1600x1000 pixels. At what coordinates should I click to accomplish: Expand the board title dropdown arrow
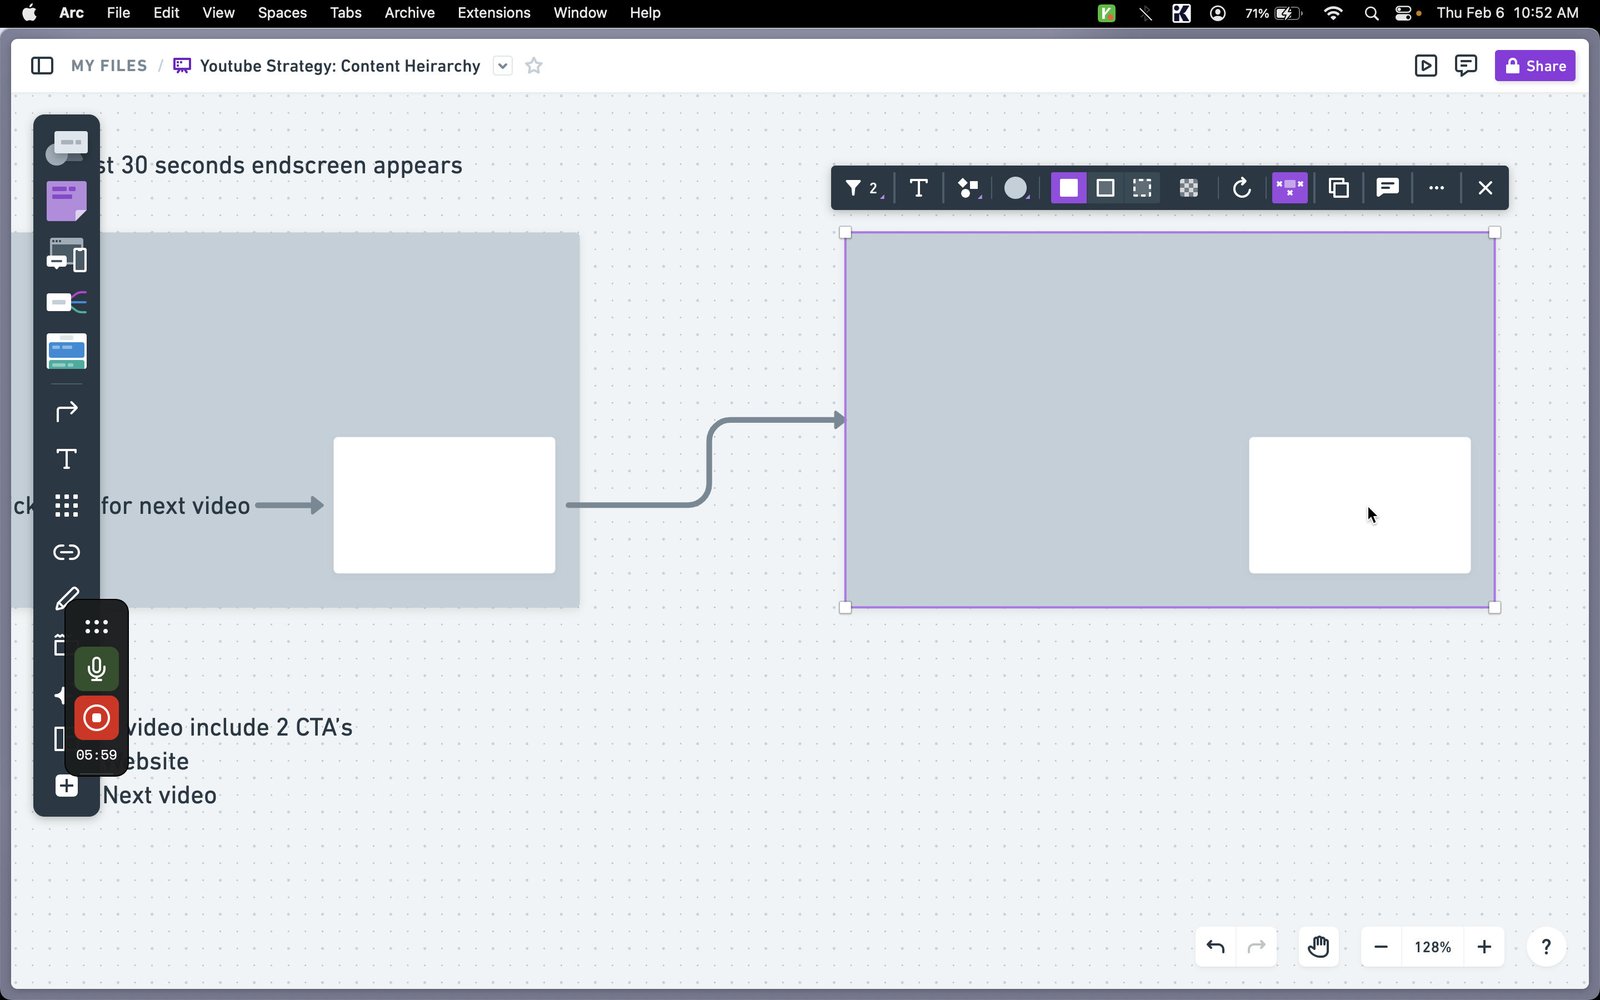[x=503, y=66]
